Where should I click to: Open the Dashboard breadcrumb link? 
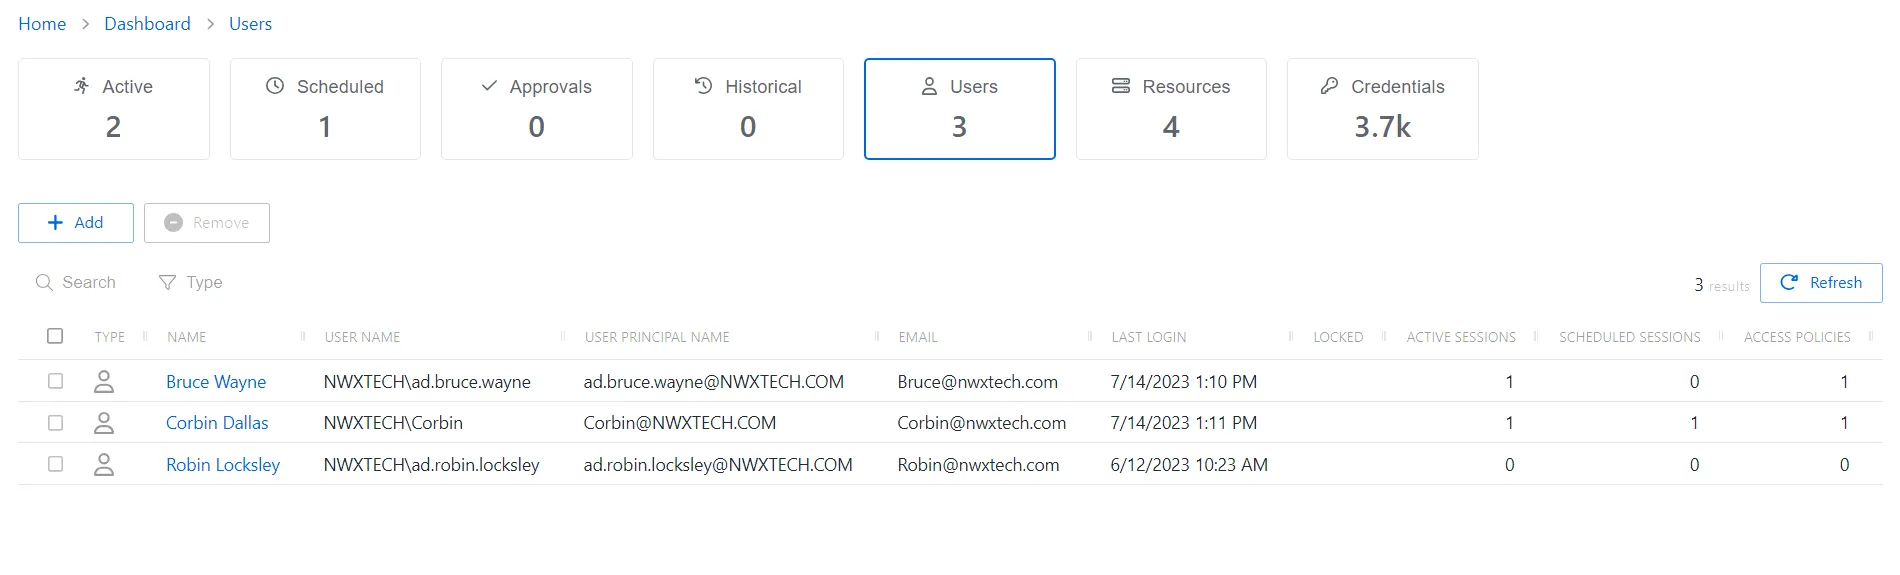click(147, 24)
